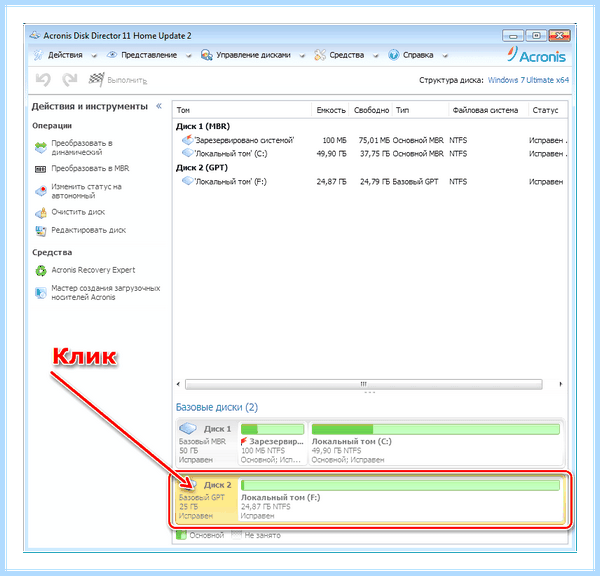
Task: Open the Представление dropdown arrow
Action: tap(189, 56)
